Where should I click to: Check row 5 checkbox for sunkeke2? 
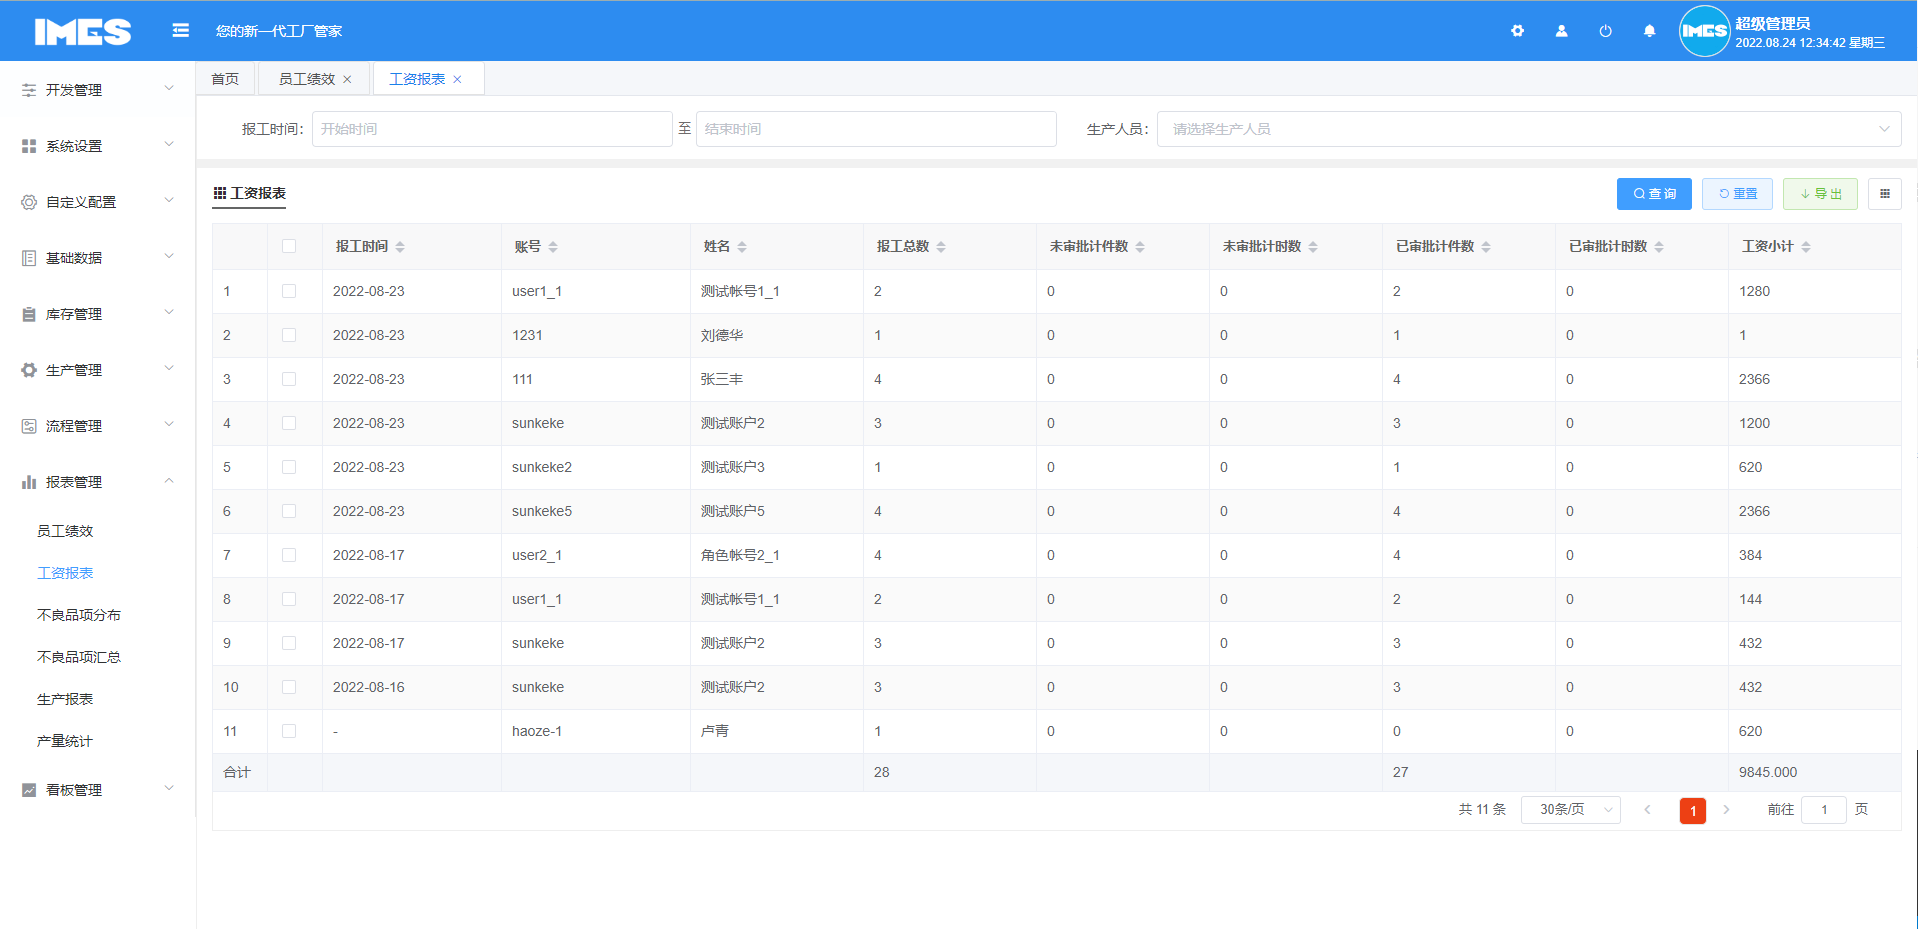click(x=289, y=467)
